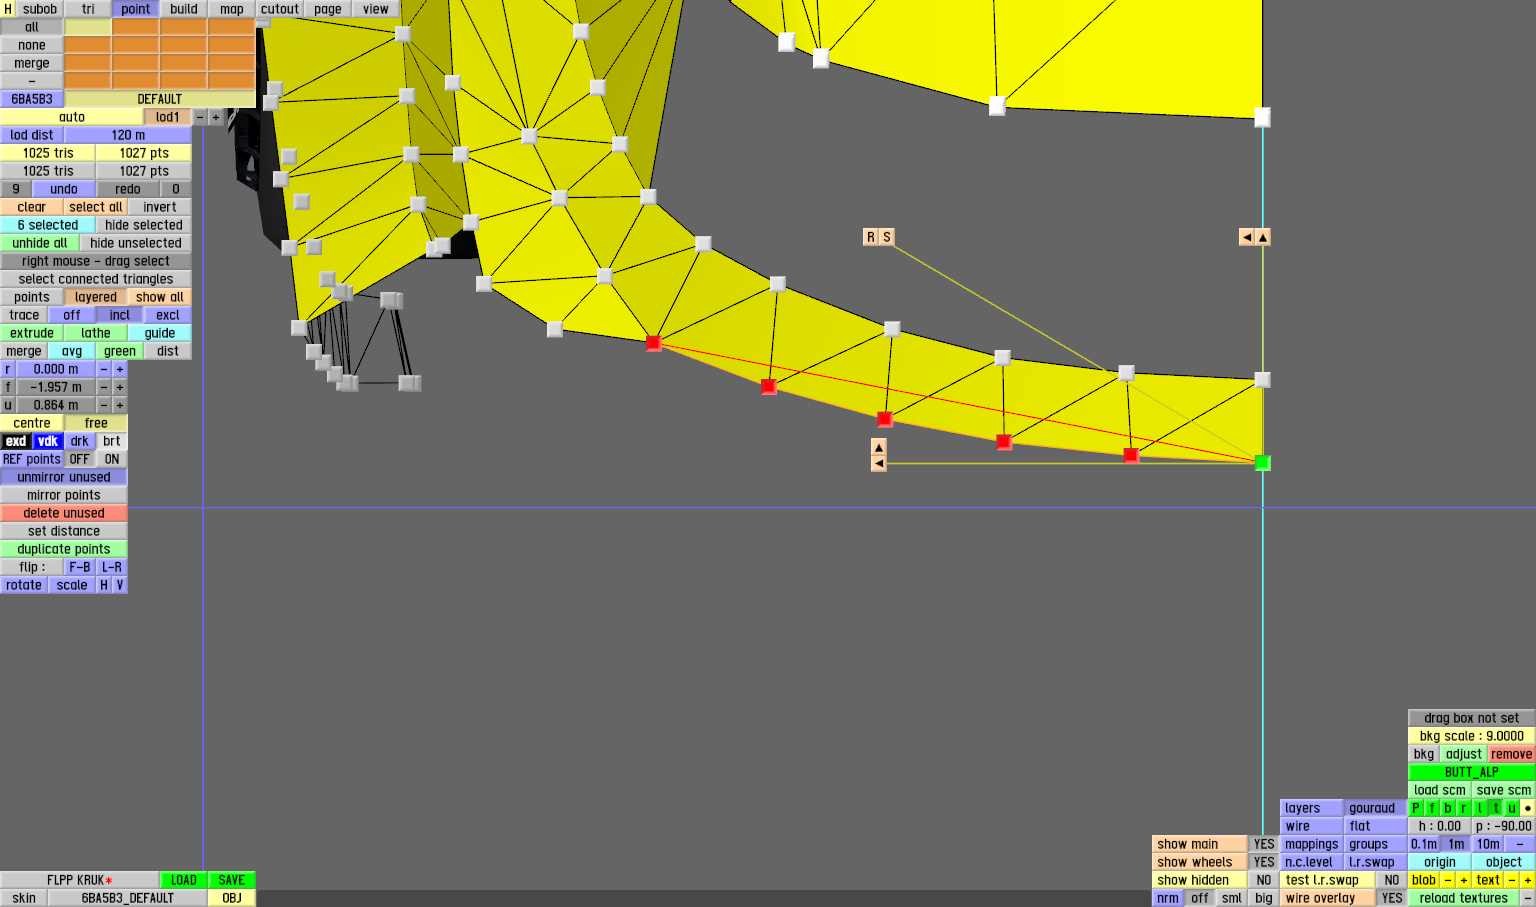
Task: Click the minus button beside reload textures
Action: pos(1528,898)
